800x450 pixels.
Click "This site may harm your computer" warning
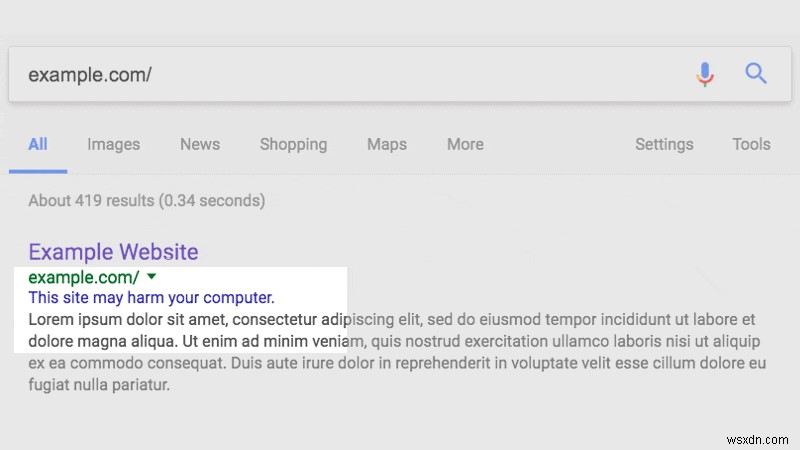(x=151, y=298)
